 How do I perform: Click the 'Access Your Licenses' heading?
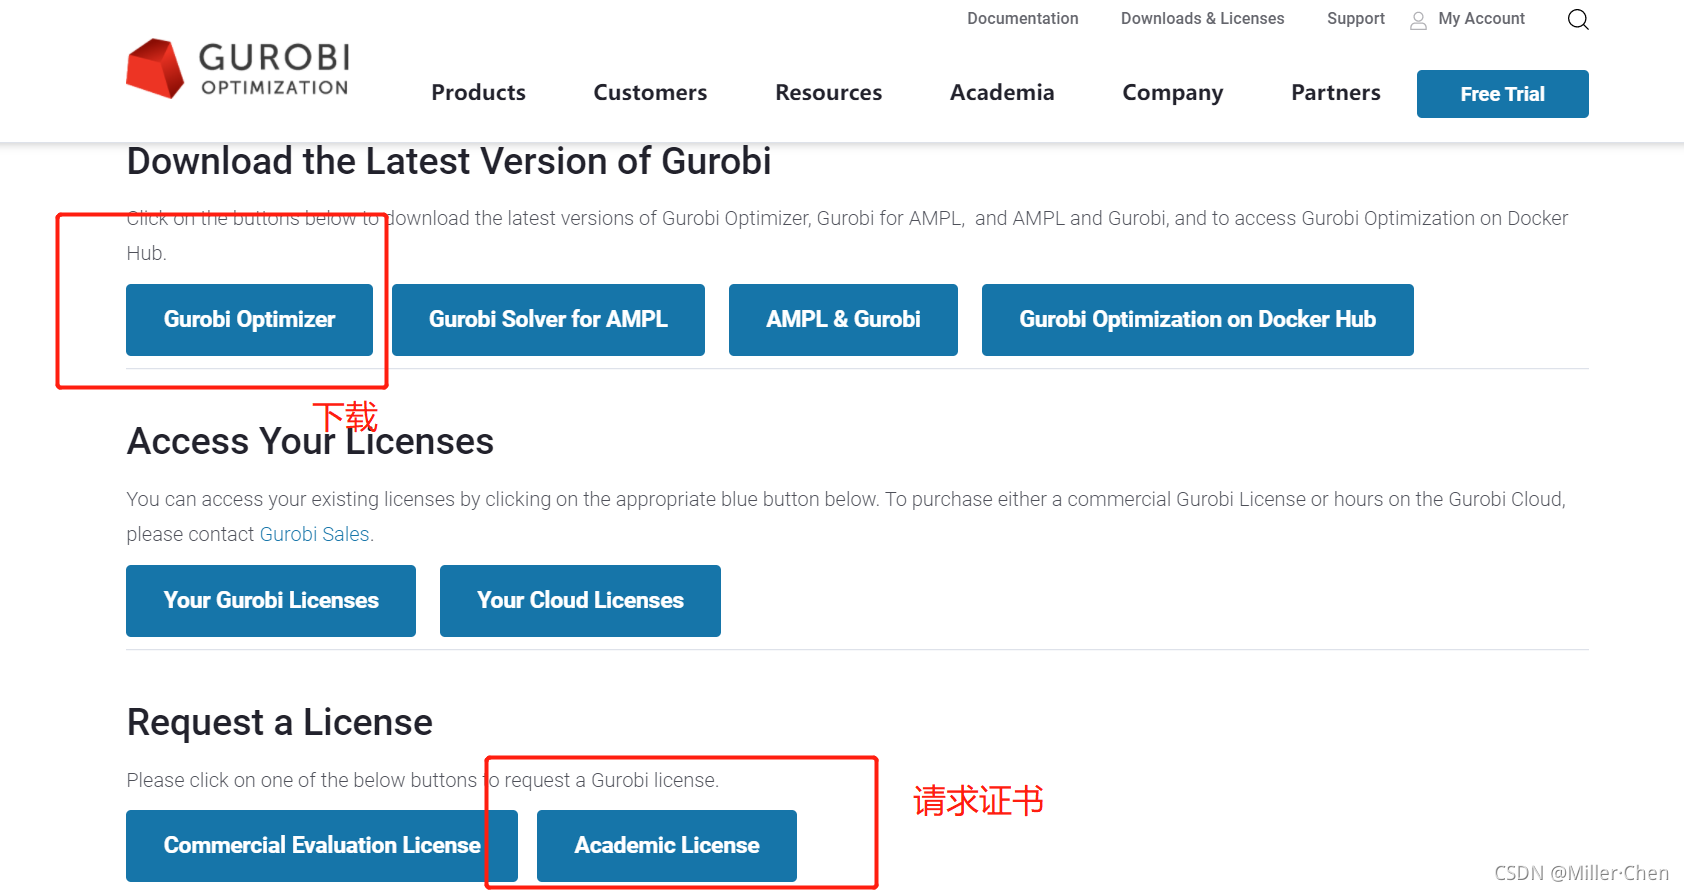pyautogui.click(x=310, y=441)
